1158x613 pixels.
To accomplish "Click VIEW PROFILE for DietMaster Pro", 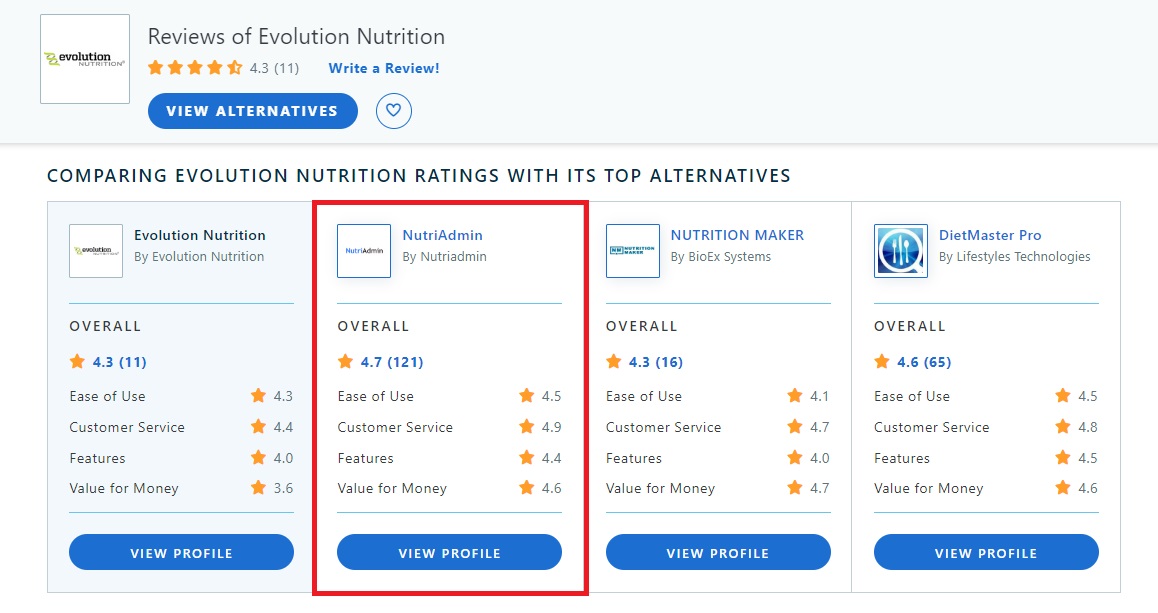I will coord(986,552).
